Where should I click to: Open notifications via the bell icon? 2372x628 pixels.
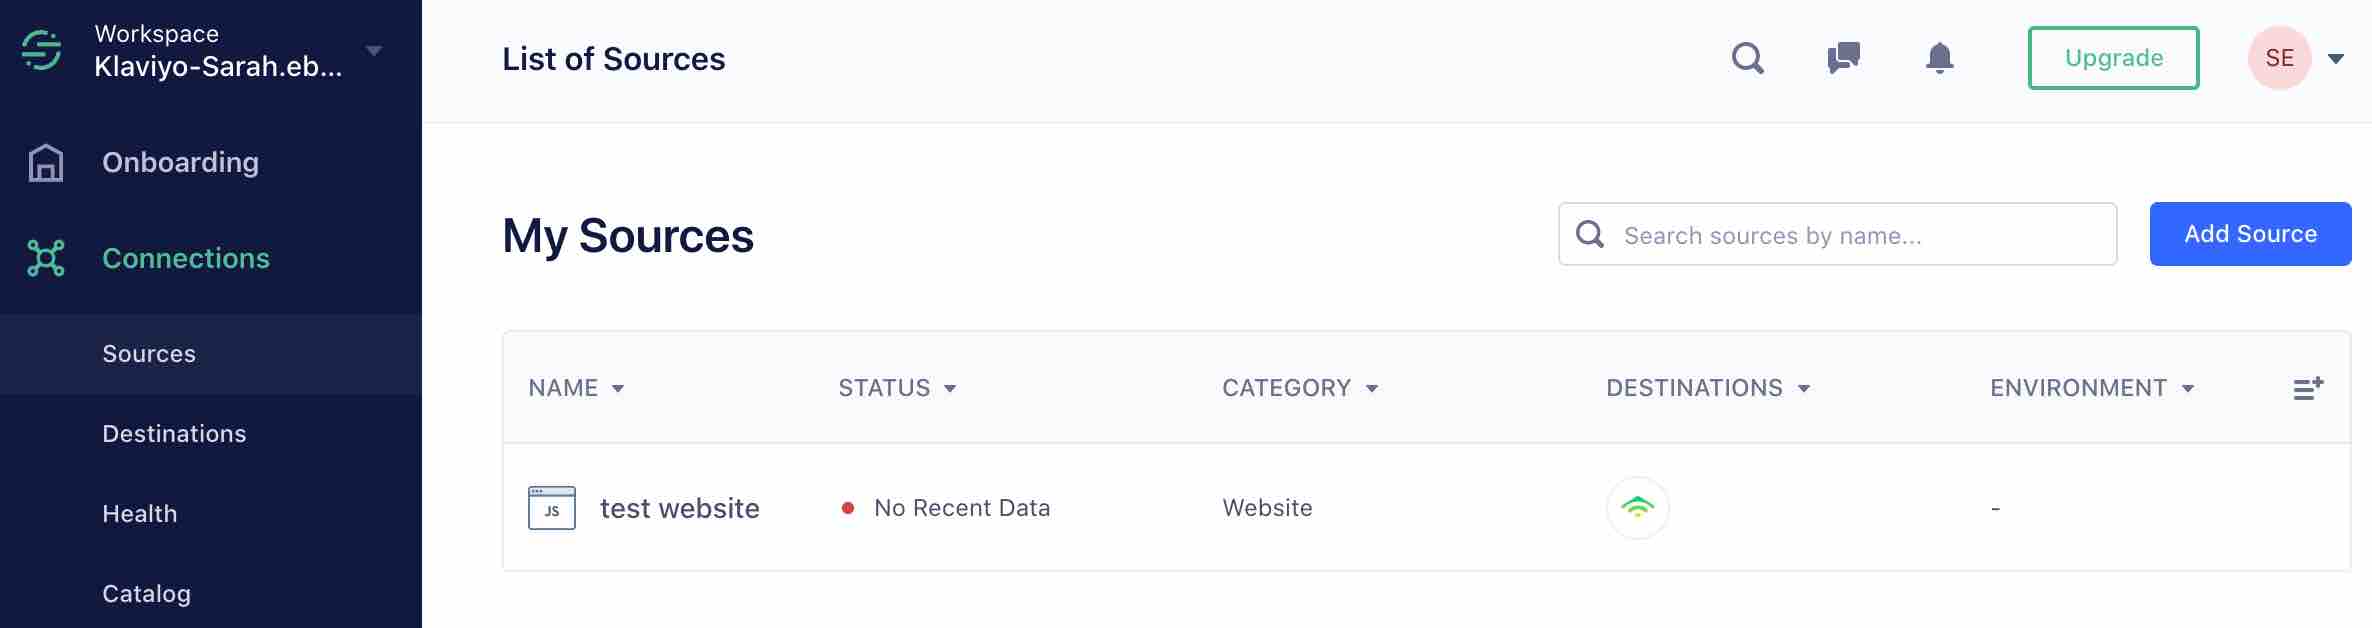(x=1938, y=58)
